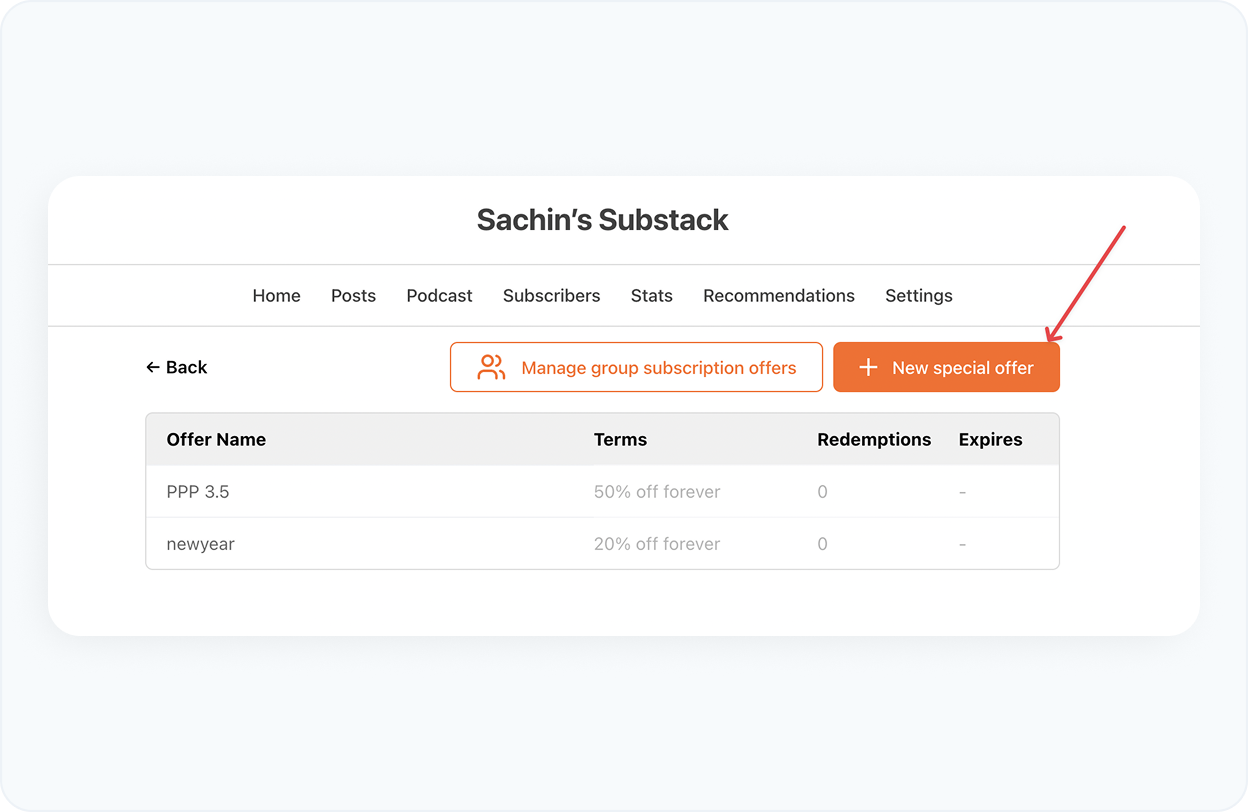Viewport: 1248px width, 812px height.
Task: Open Manage group subscription offers
Action: click(x=636, y=367)
